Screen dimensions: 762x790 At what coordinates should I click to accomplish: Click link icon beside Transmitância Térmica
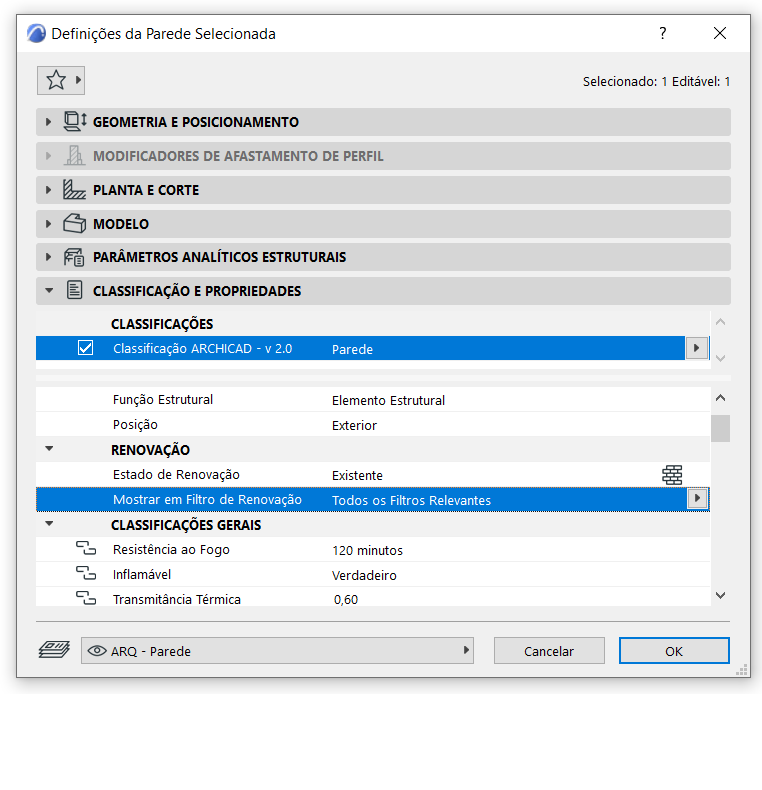pos(86,599)
